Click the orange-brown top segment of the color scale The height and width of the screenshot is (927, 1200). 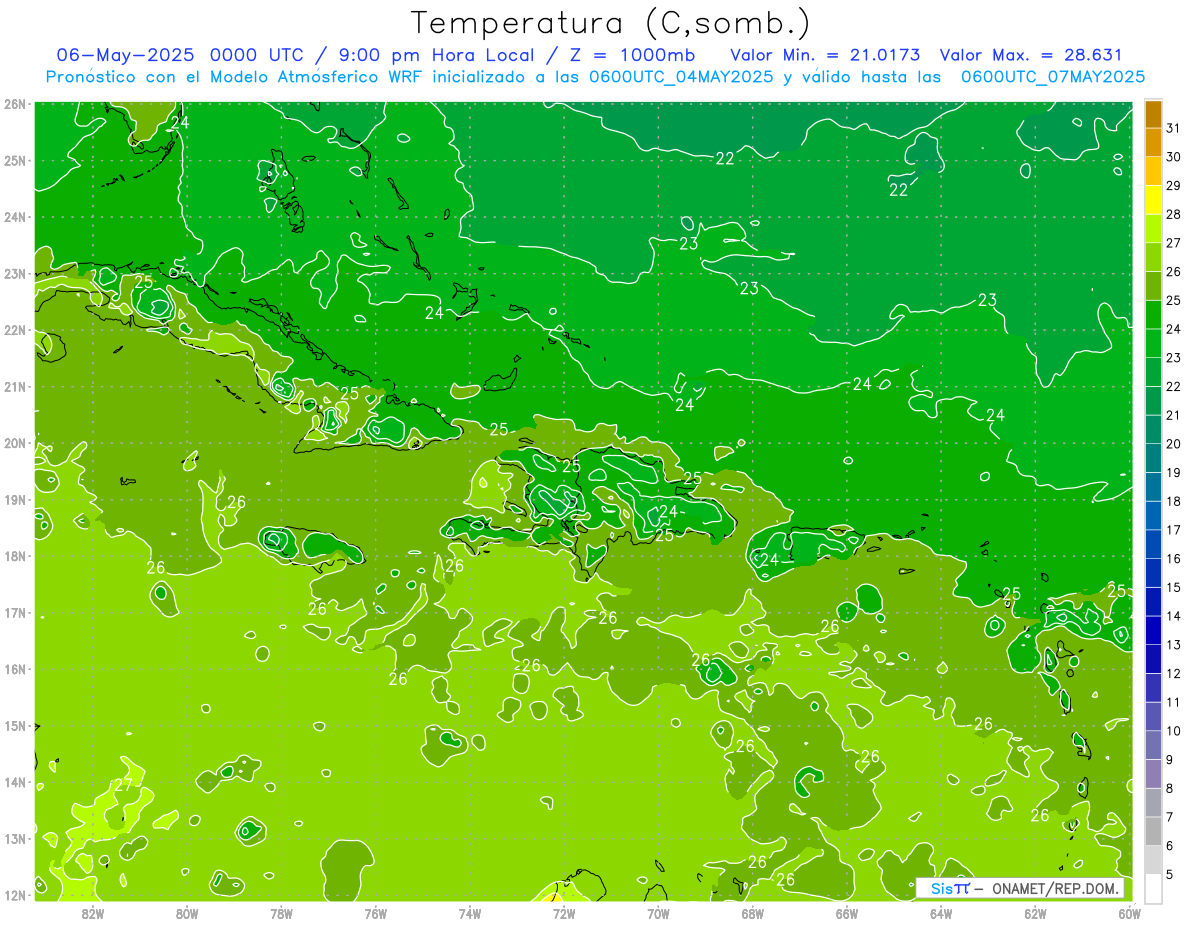(1153, 114)
